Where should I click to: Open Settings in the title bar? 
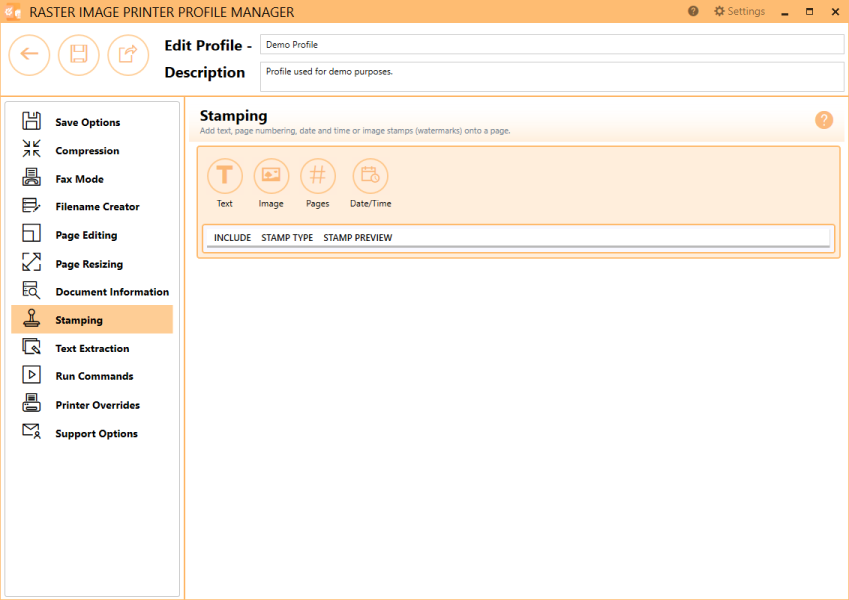click(x=739, y=11)
